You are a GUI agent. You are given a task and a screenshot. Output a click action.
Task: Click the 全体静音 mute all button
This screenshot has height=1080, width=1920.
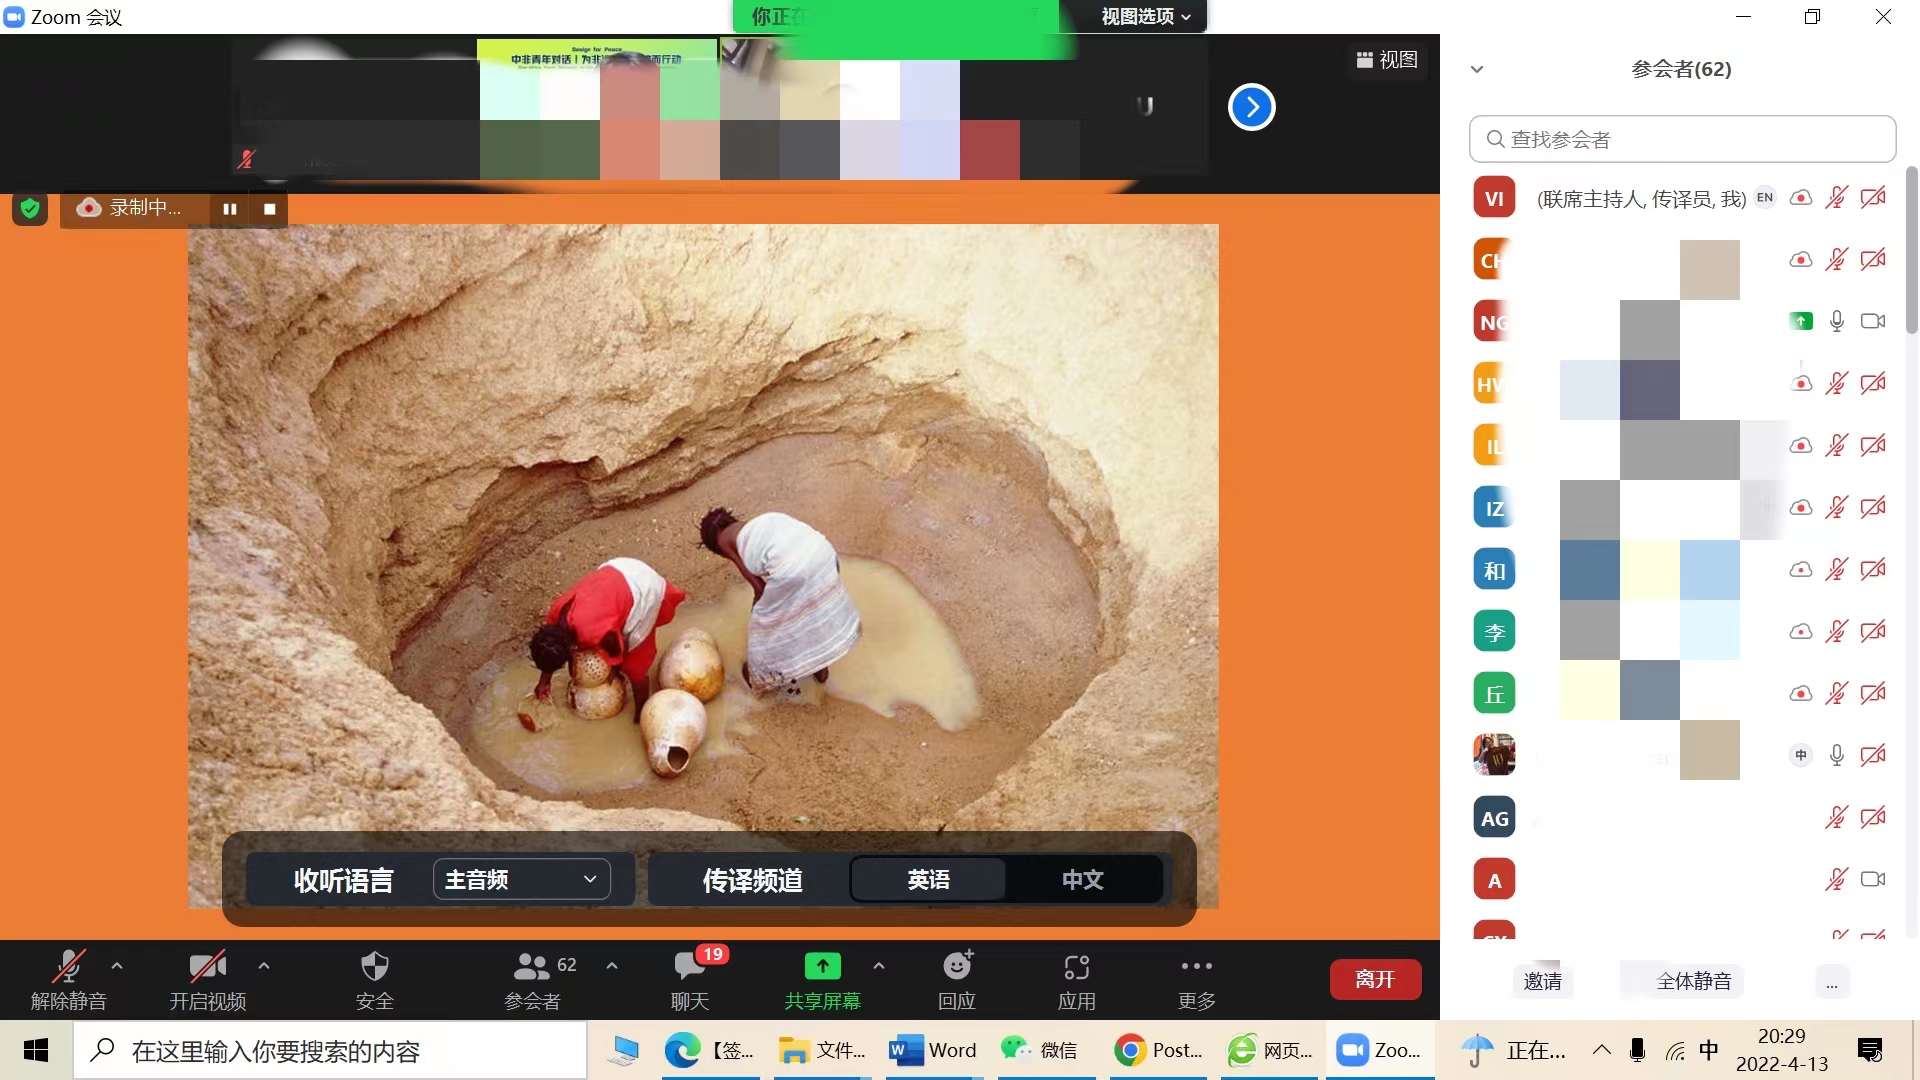1693,981
